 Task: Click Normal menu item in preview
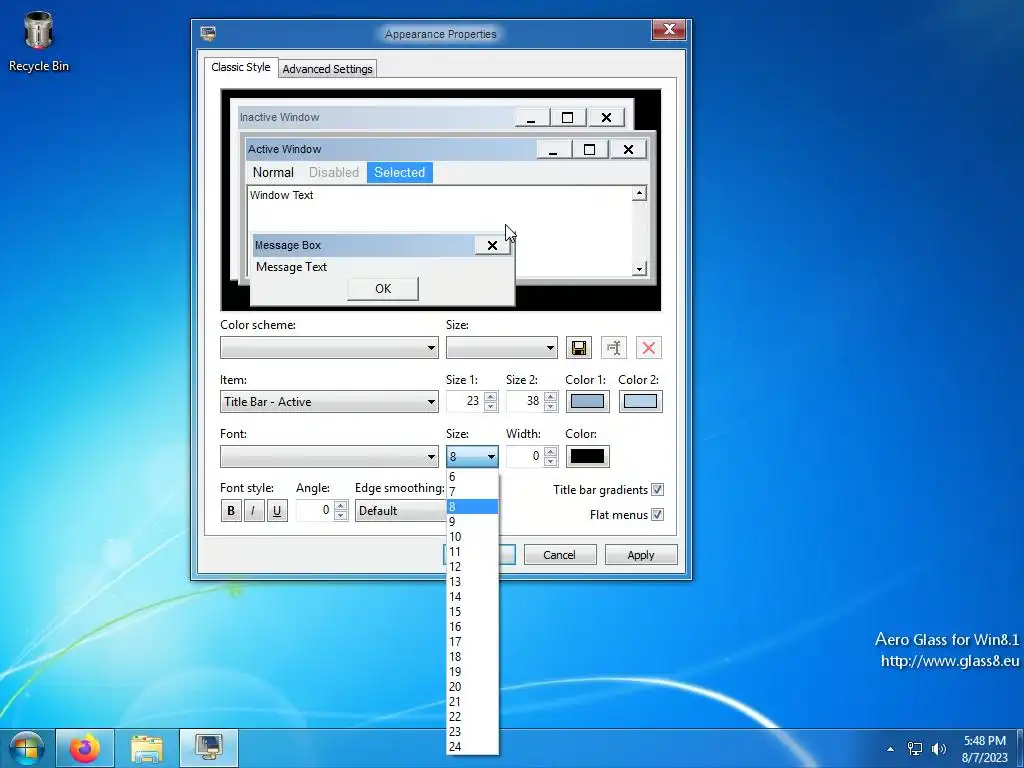click(273, 172)
